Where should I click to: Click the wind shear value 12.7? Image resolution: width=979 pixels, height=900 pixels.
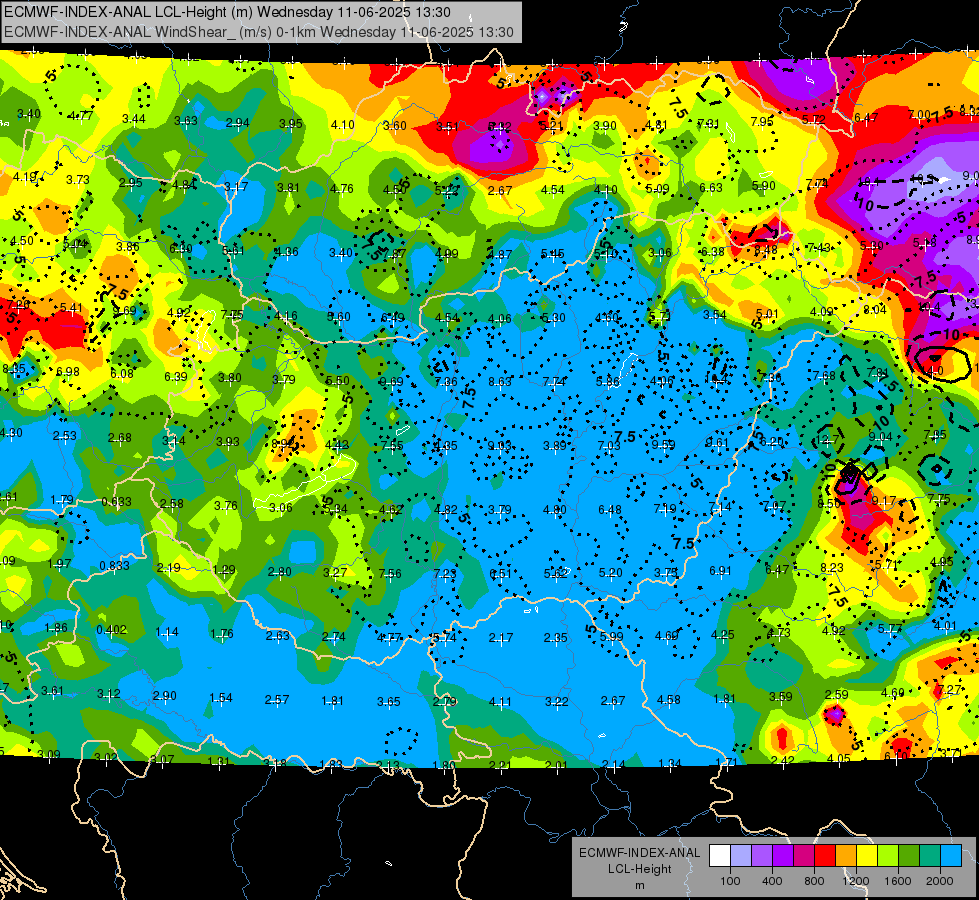(828, 440)
